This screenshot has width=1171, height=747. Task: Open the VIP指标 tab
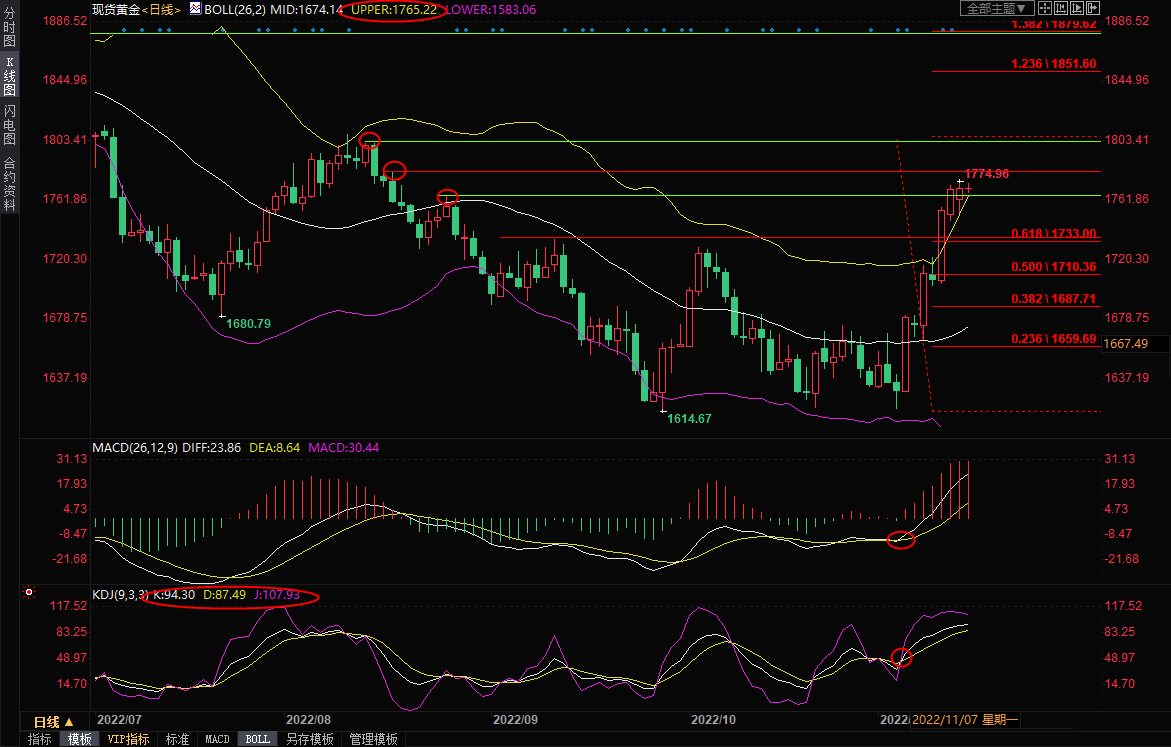pos(128,740)
